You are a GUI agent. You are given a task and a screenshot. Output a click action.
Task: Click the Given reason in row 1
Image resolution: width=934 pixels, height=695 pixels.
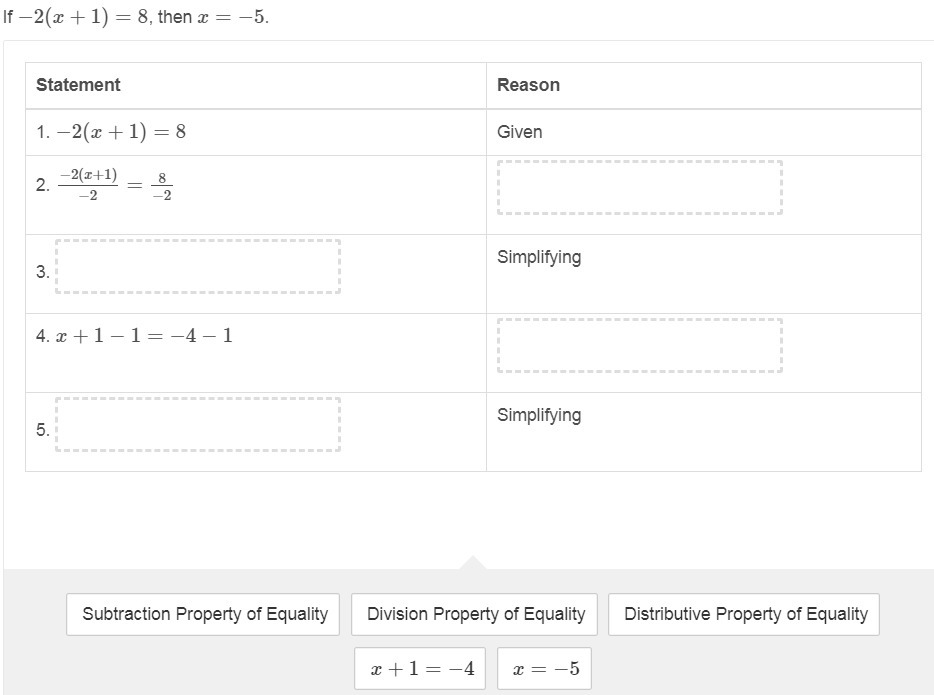pyautogui.click(x=520, y=132)
